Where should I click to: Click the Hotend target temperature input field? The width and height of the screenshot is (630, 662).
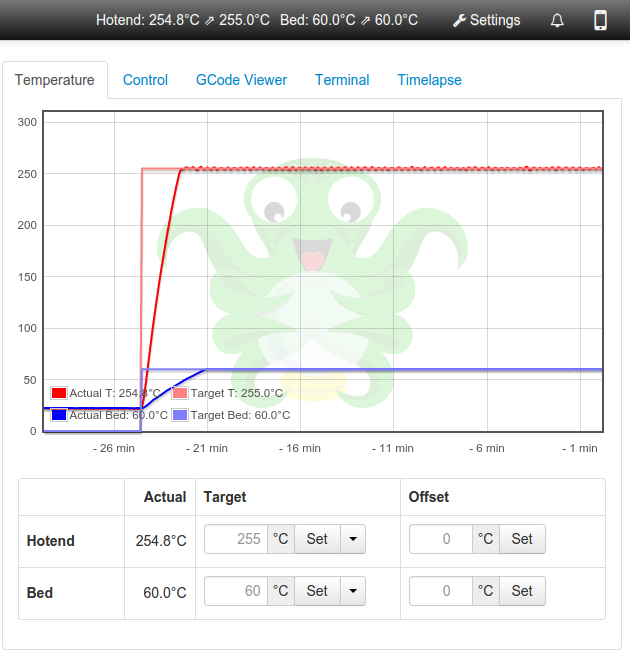[236, 539]
